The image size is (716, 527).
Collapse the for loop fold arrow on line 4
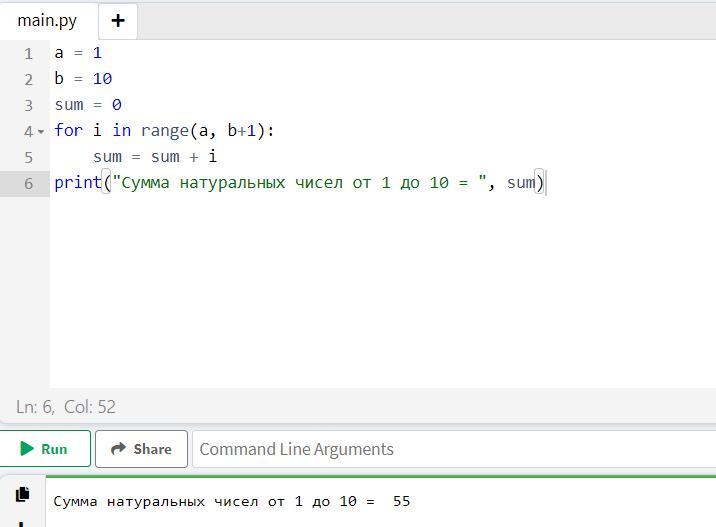coord(41,132)
